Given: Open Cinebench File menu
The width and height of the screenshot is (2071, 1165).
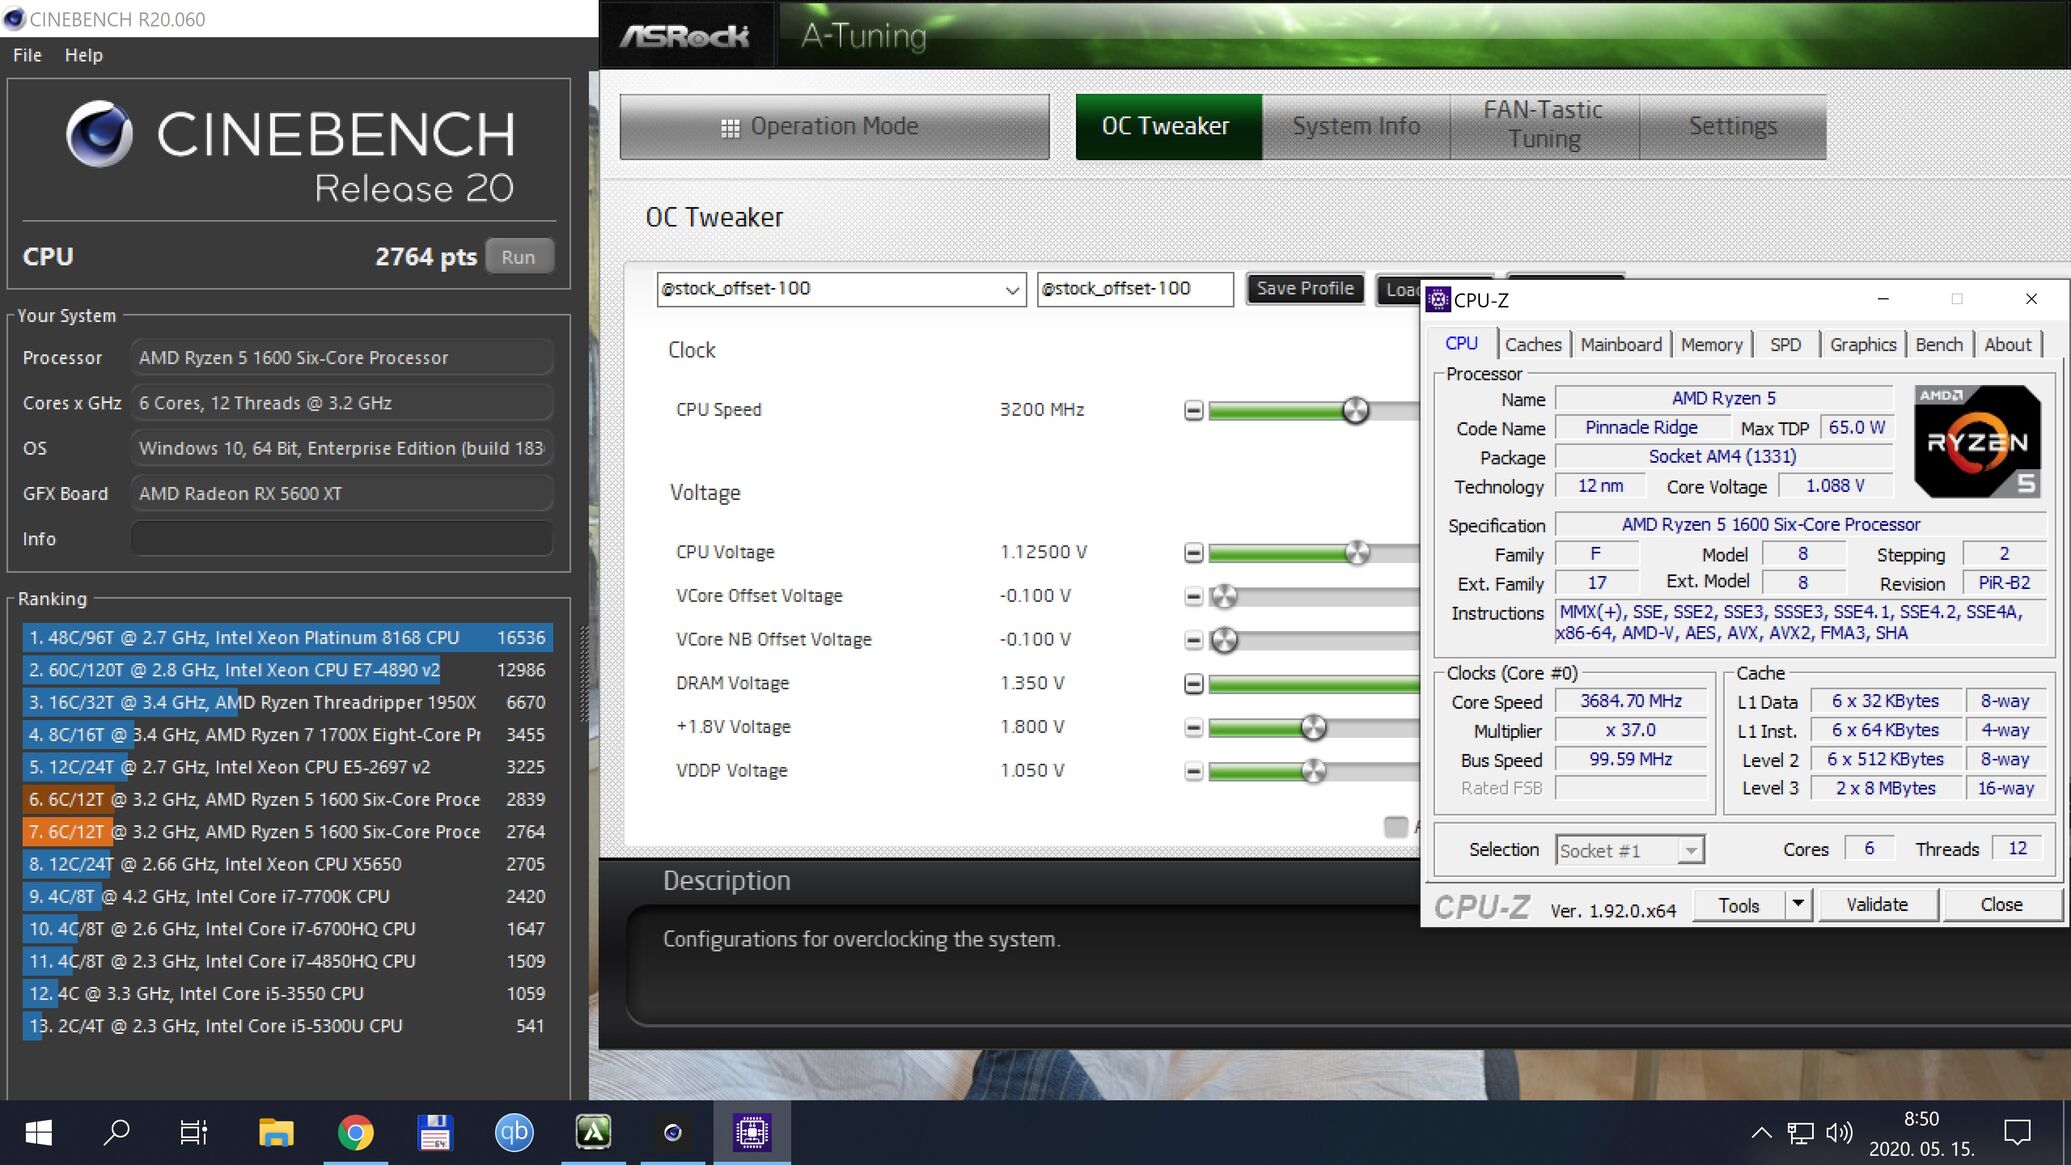Looking at the screenshot, I should click(27, 55).
